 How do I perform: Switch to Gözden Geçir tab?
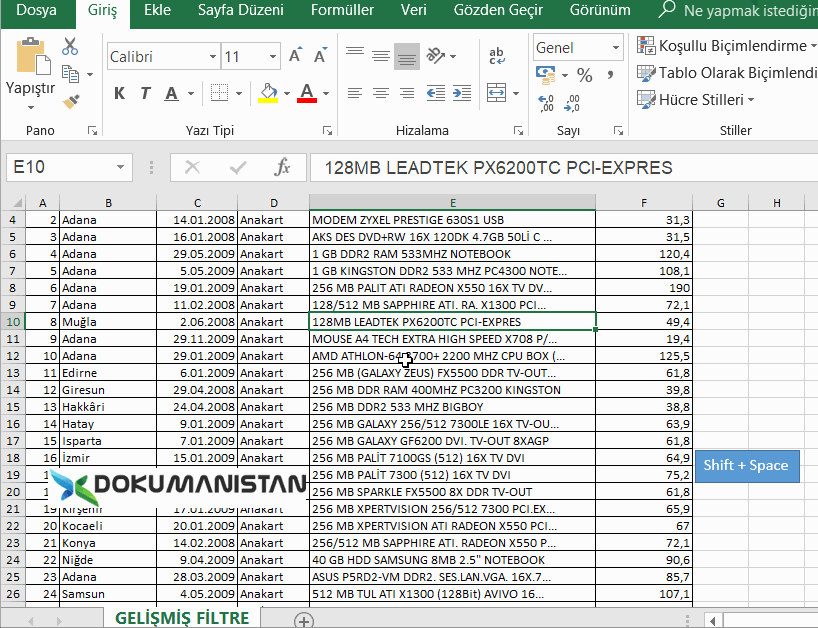498,10
